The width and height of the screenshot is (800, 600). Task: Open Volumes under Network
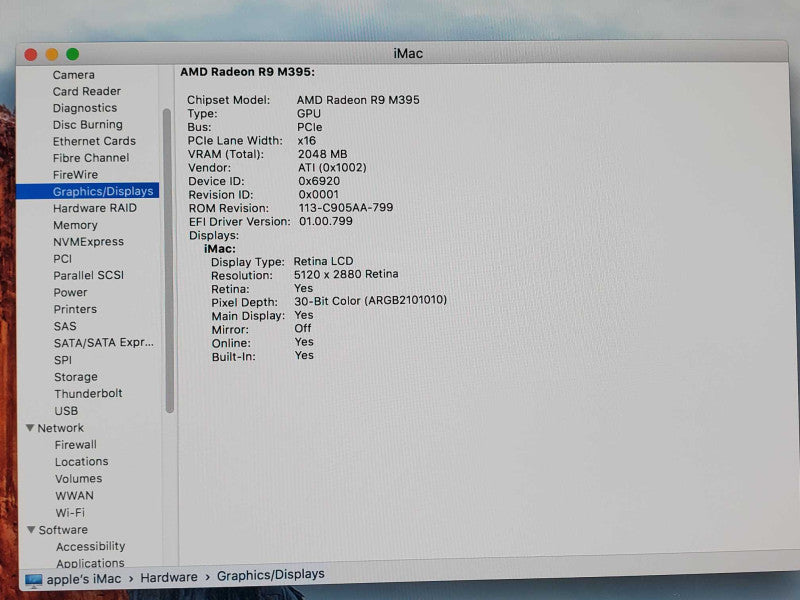point(79,479)
